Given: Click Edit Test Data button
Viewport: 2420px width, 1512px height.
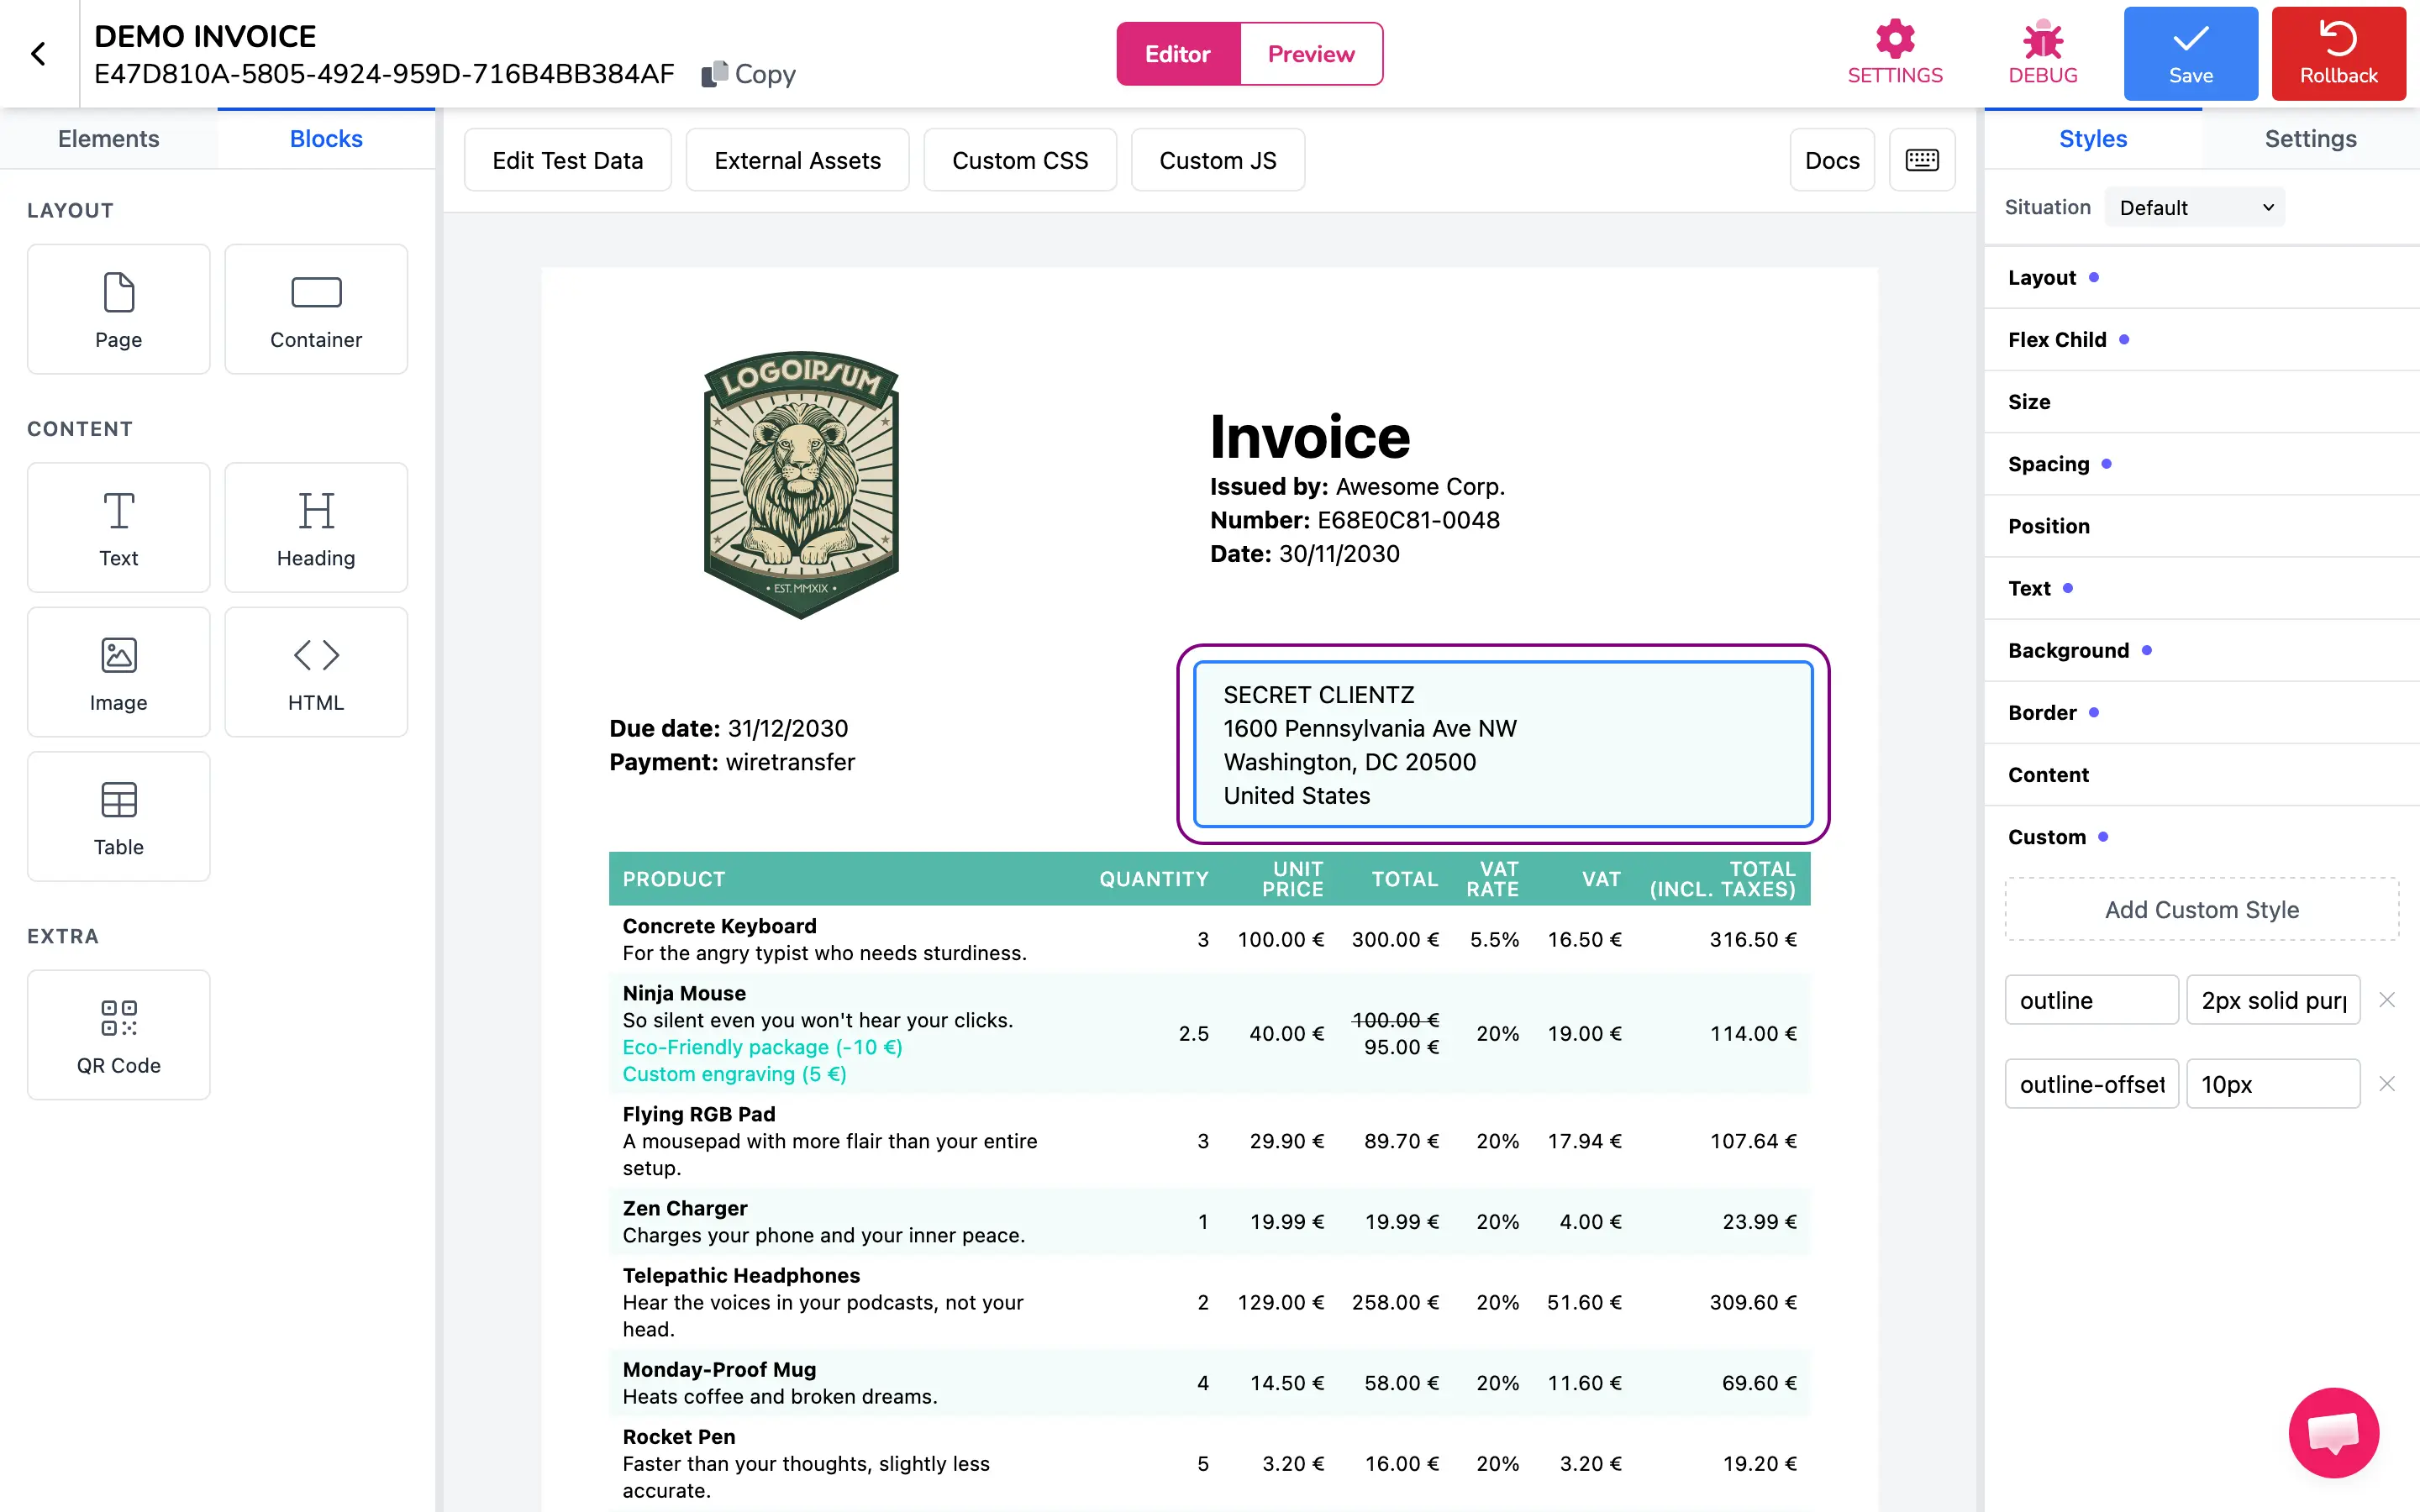Looking at the screenshot, I should (567, 160).
